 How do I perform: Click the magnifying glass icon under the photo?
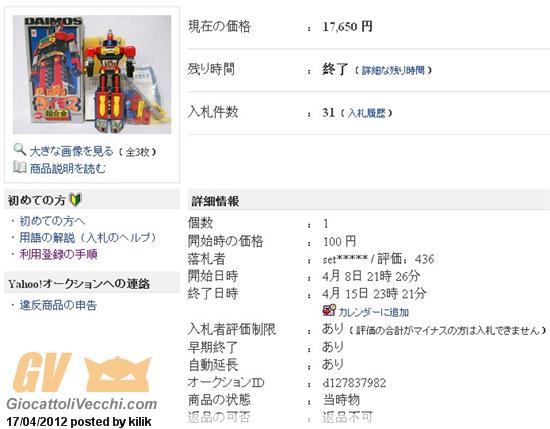(20, 150)
